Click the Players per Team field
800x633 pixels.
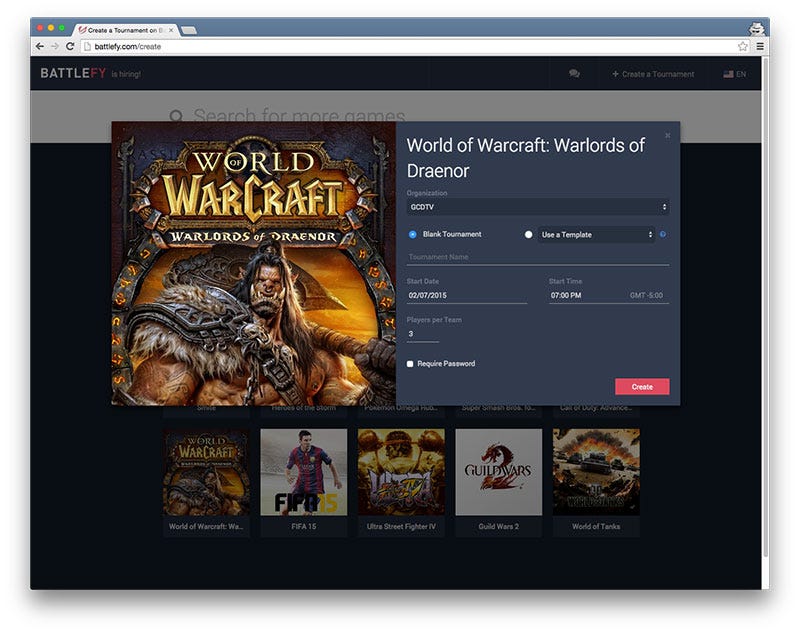point(422,334)
